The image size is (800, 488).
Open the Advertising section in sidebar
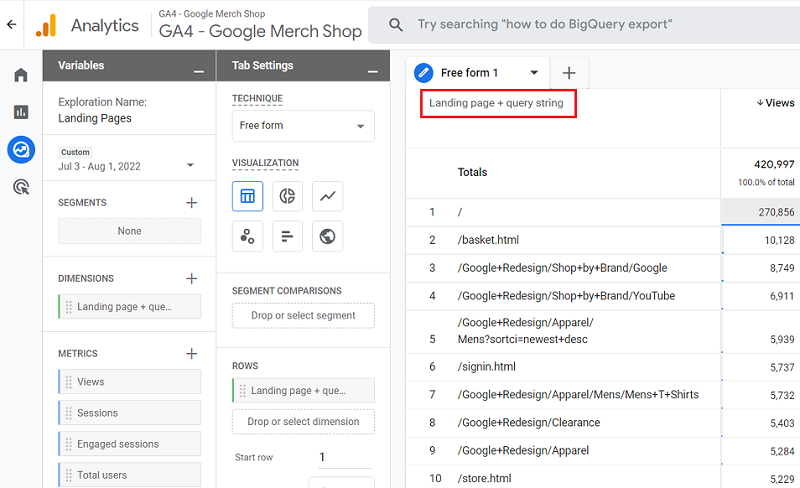click(21, 187)
